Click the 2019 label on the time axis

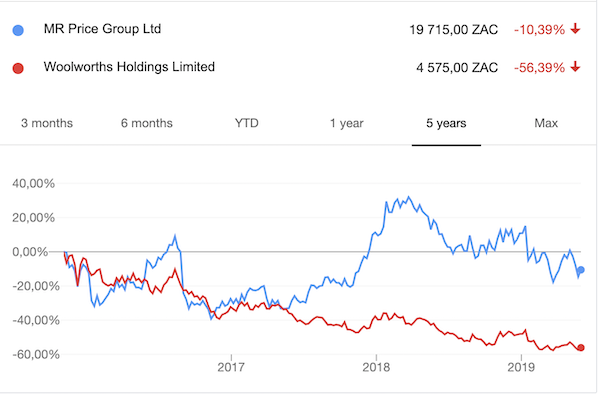pyautogui.click(x=521, y=367)
